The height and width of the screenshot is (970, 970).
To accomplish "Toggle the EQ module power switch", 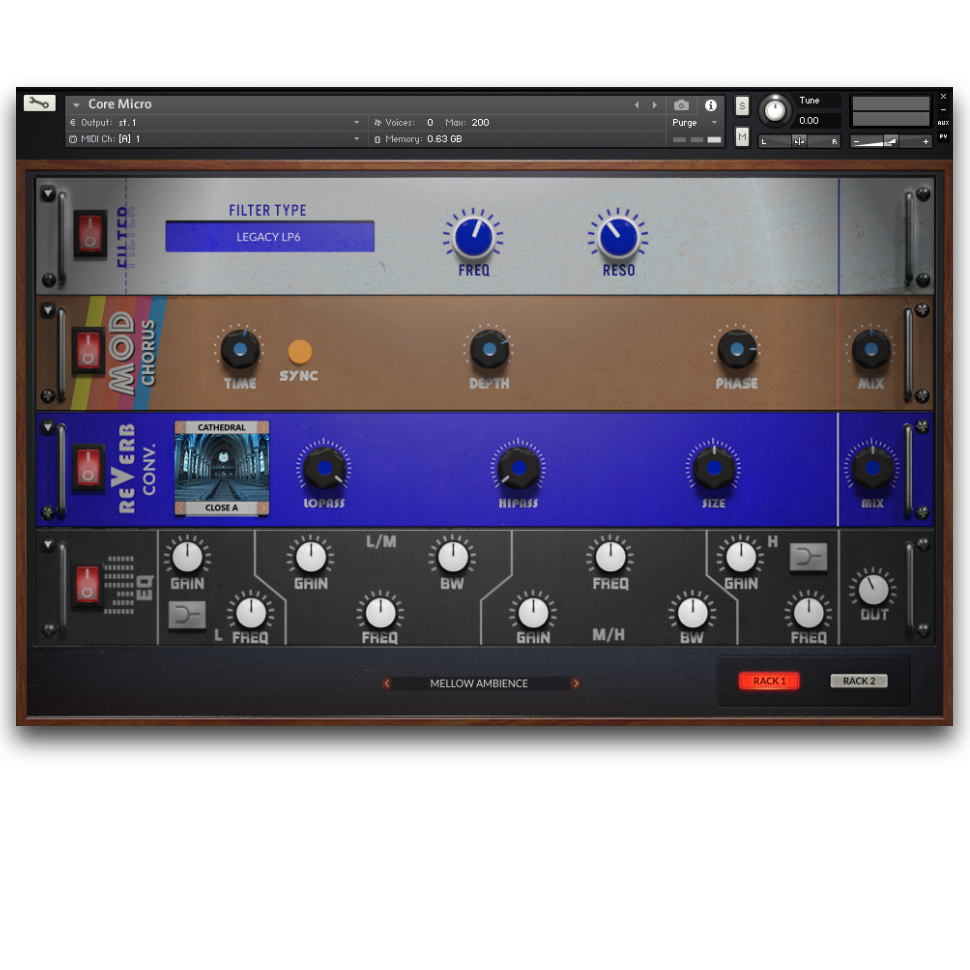I will [88, 585].
